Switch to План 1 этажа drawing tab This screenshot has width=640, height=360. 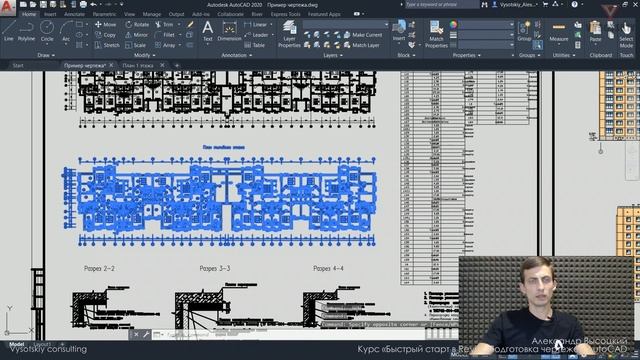pyautogui.click(x=138, y=65)
